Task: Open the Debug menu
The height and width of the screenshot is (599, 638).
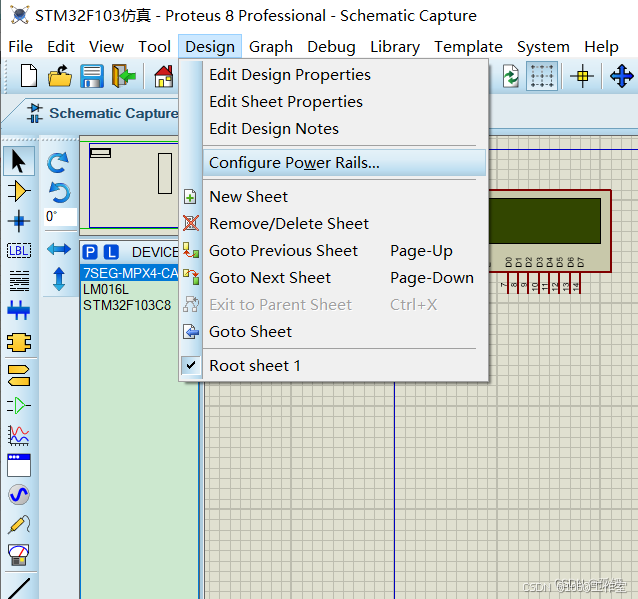Action: pos(331,47)
